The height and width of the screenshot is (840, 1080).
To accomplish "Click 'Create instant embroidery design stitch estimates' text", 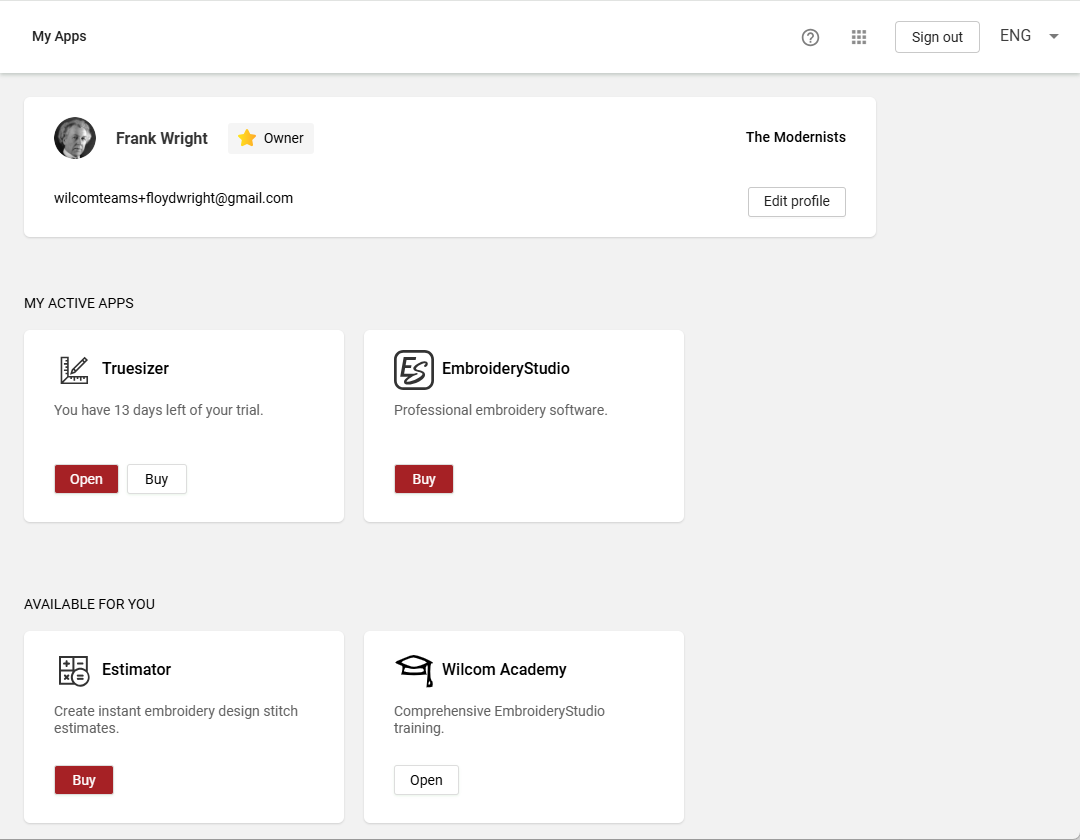I will coord(176,720).
